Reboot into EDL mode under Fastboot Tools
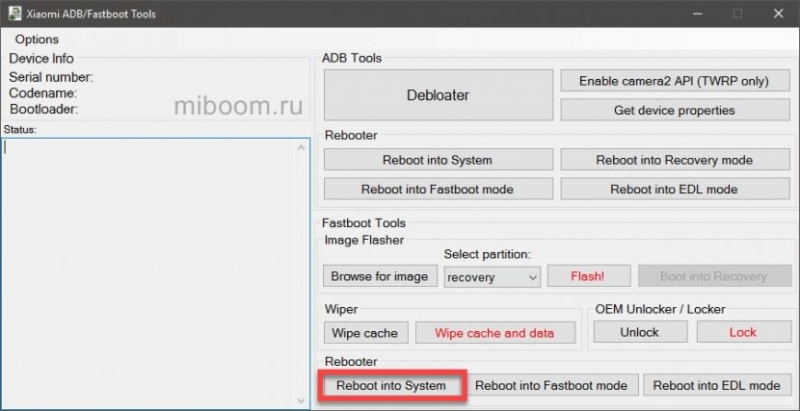 [x=717, y=385]
